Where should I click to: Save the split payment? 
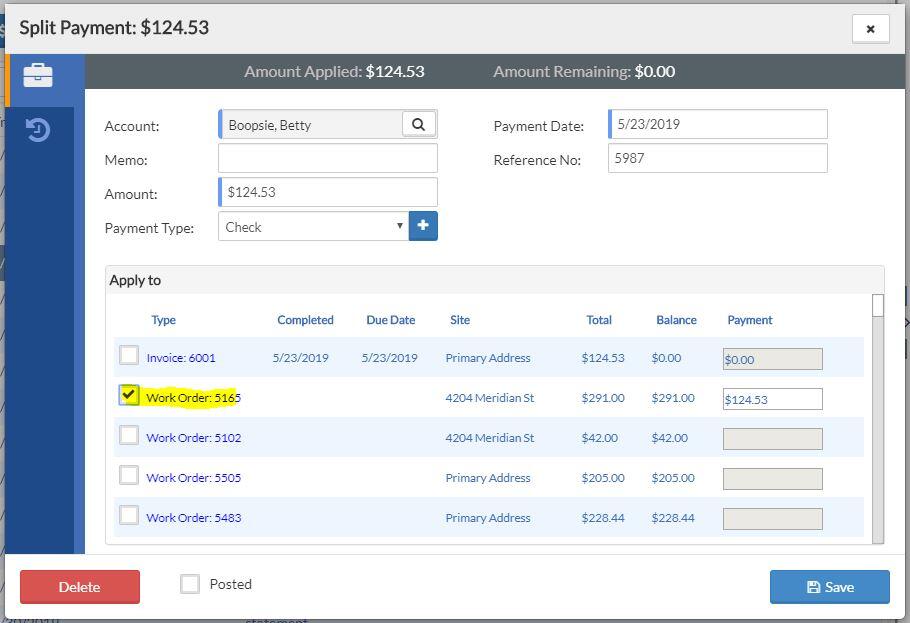click(x=829, y=587)
